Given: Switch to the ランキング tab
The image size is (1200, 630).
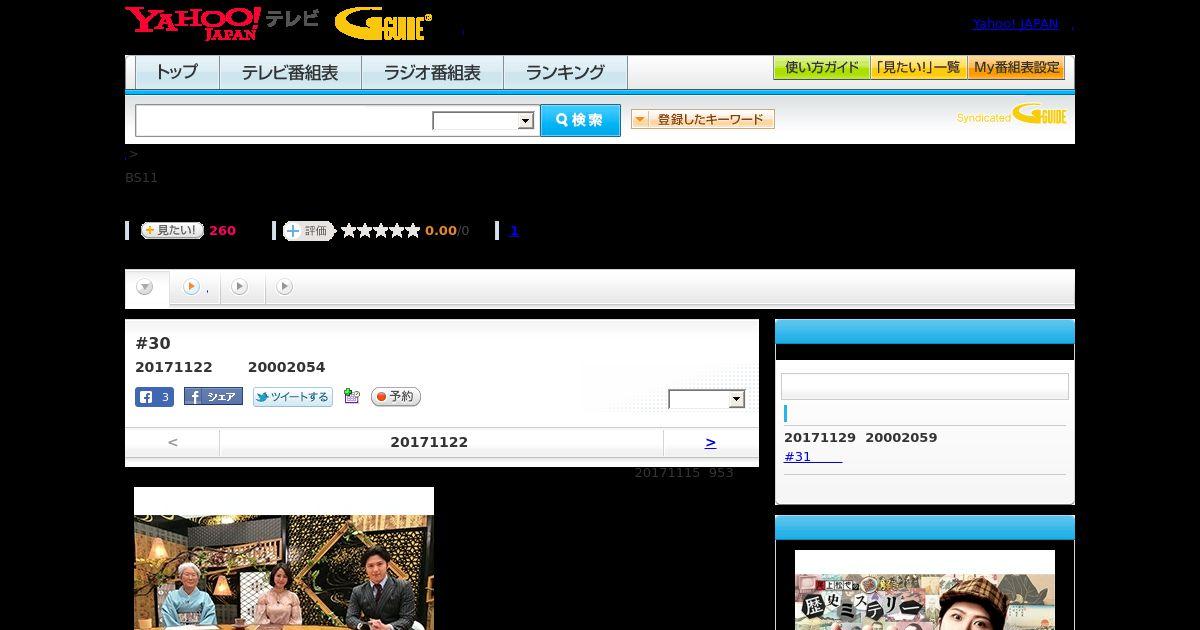Looking at the screenshot, I should pos(565,72).
